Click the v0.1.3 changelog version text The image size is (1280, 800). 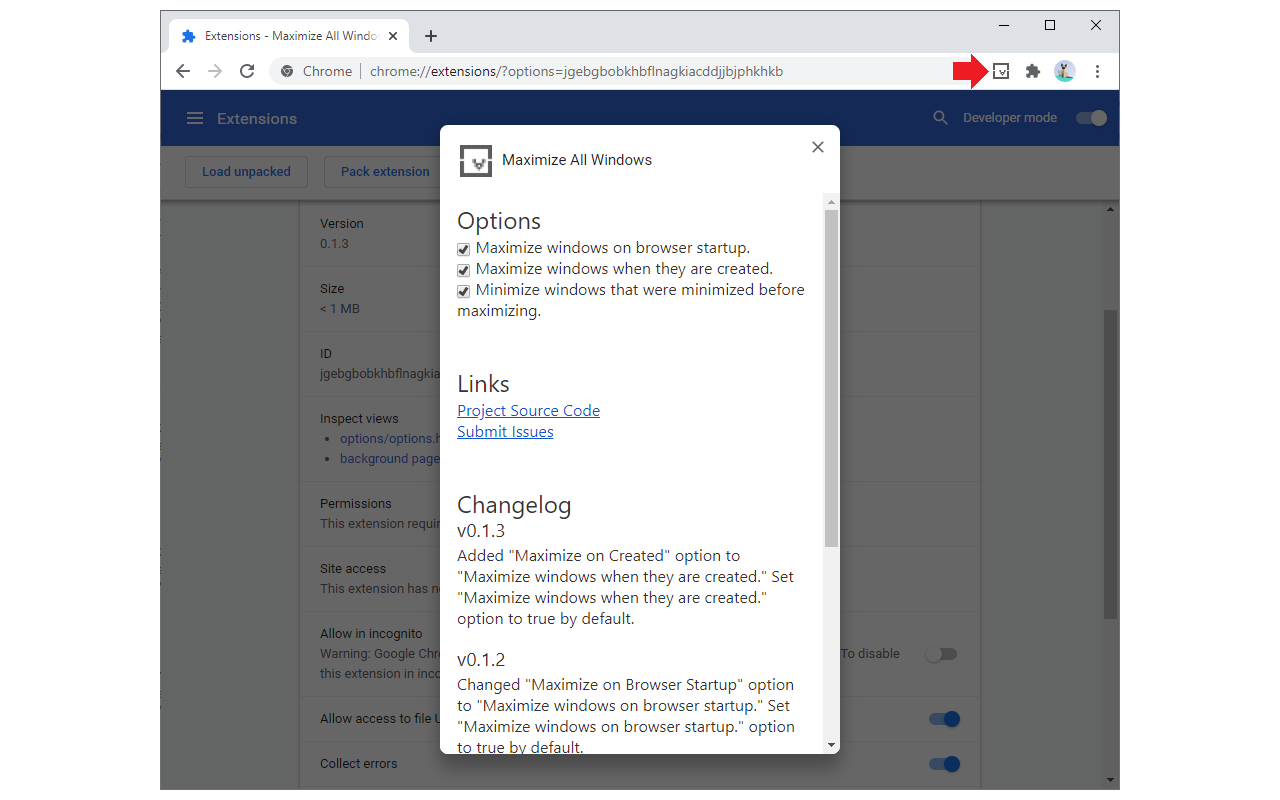tap(481, 531)
